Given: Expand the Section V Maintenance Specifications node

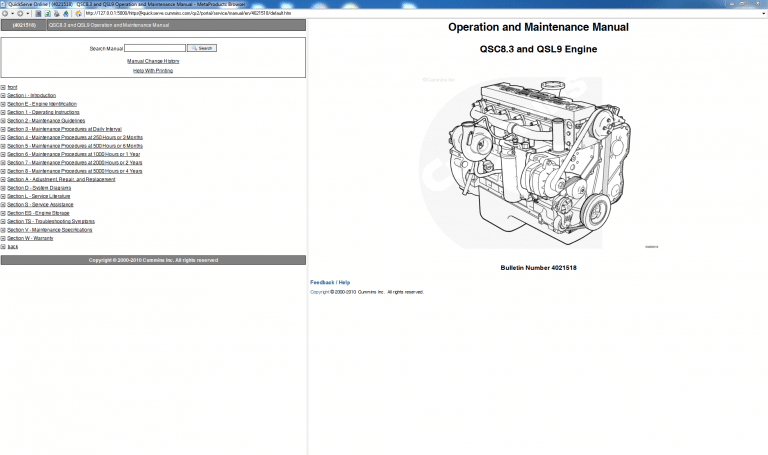Looking at the screenshot, I should pyautogui.click(x=3, y=230).
